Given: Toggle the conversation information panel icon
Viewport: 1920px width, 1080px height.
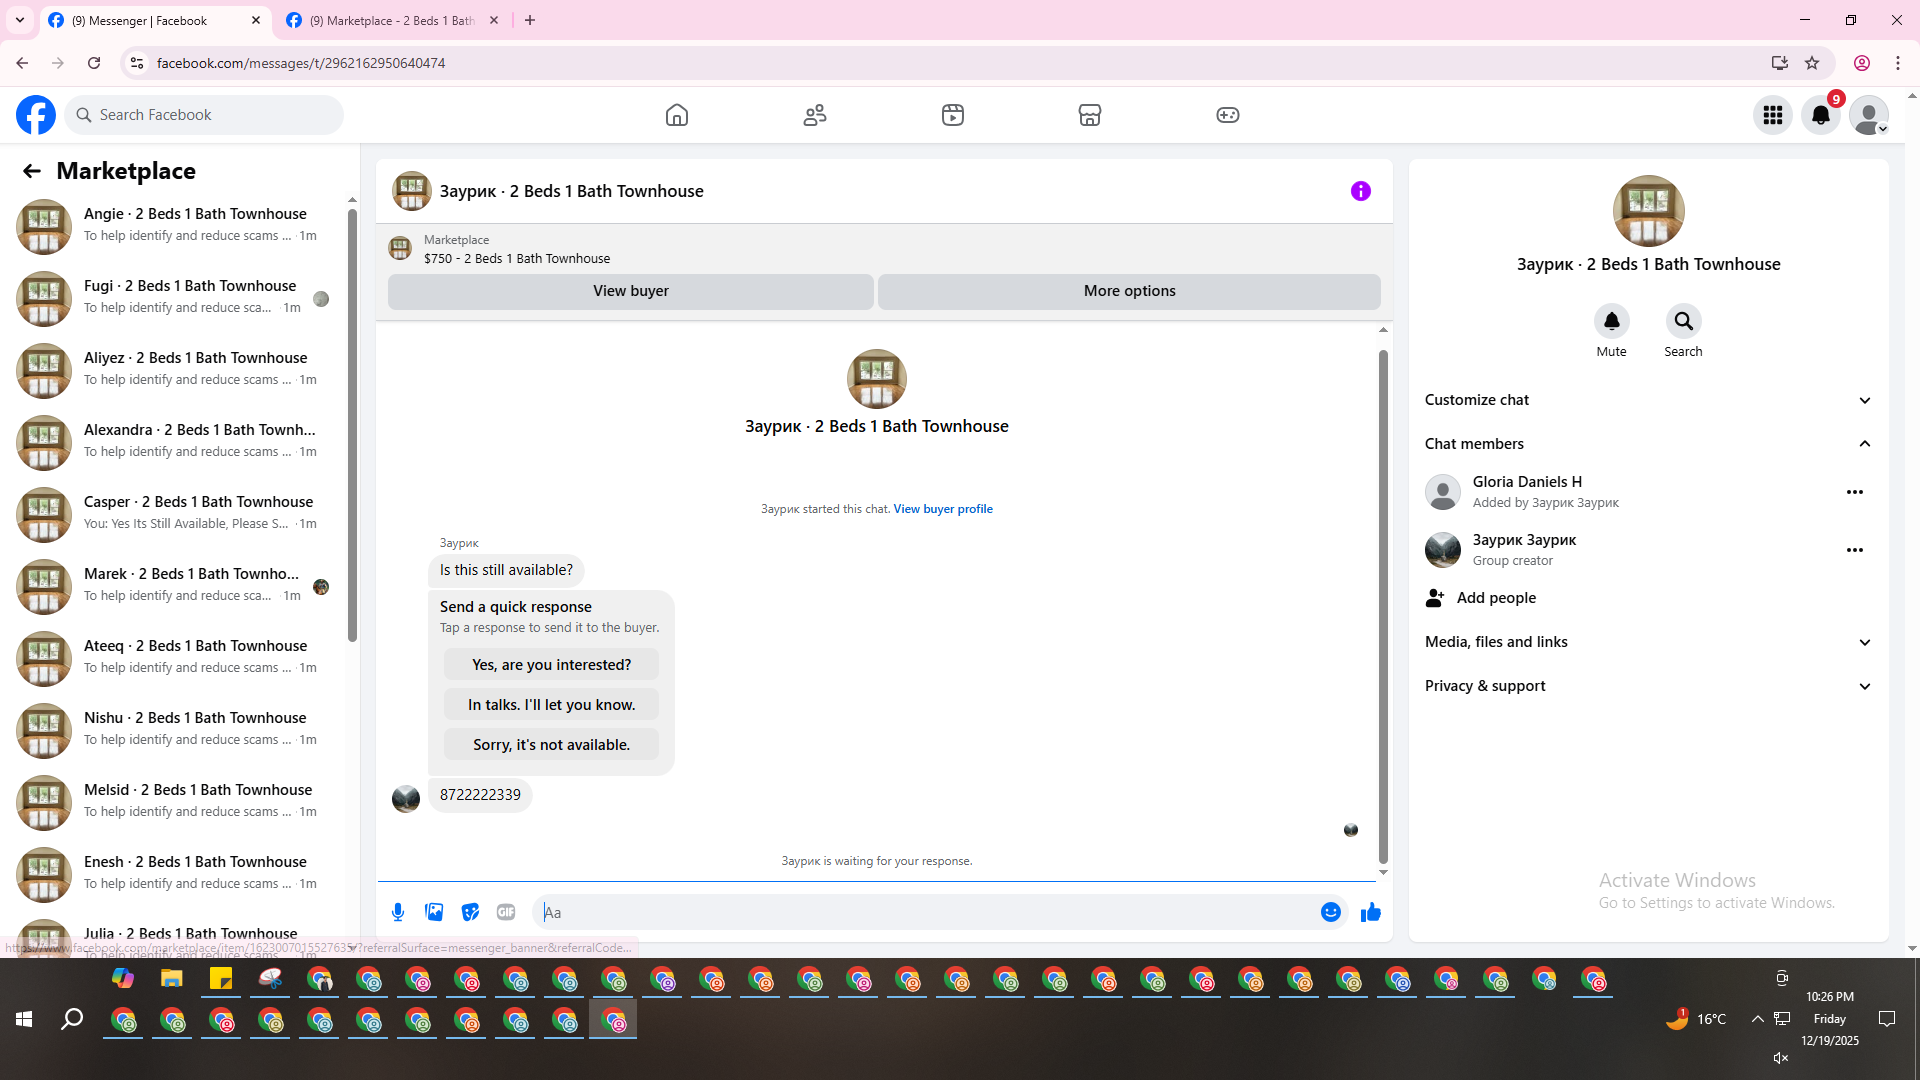Looking at the screenshot, I should (x=1360, y=191).
